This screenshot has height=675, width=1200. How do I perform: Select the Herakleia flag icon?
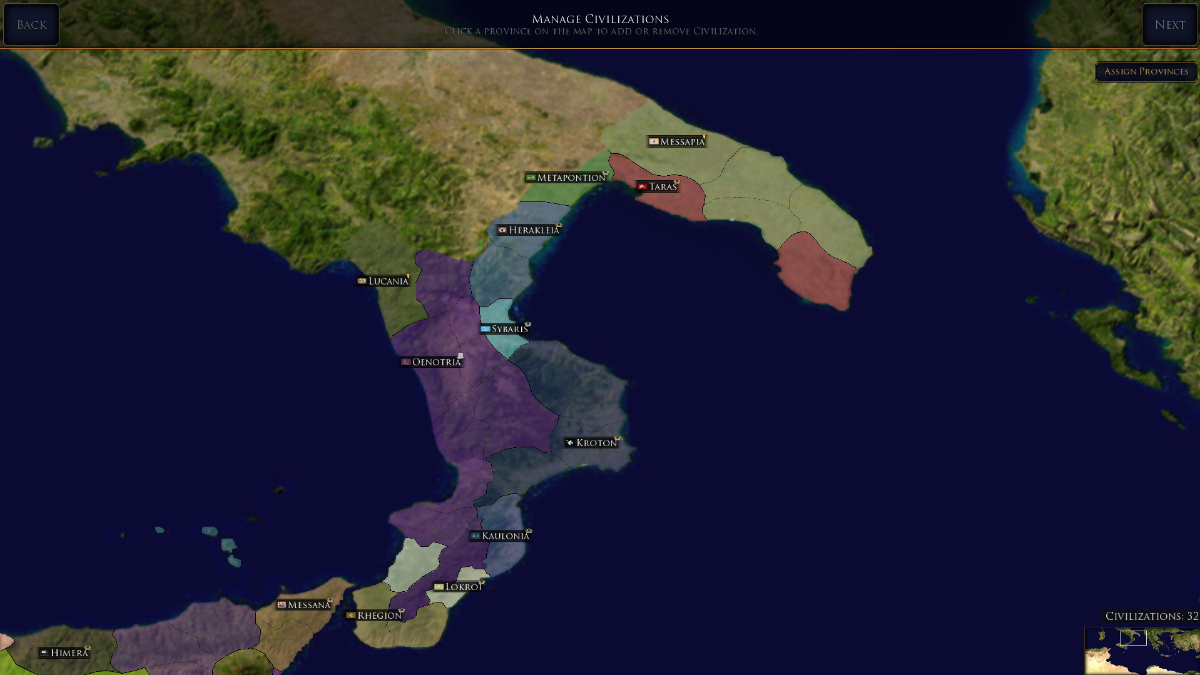click(x=503, y=230)
